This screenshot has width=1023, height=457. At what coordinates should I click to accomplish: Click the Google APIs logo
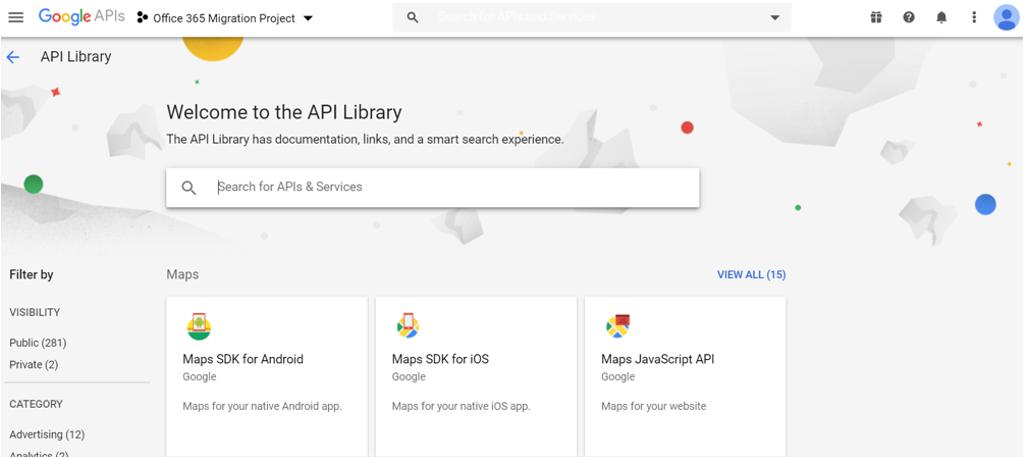point(81,17)
